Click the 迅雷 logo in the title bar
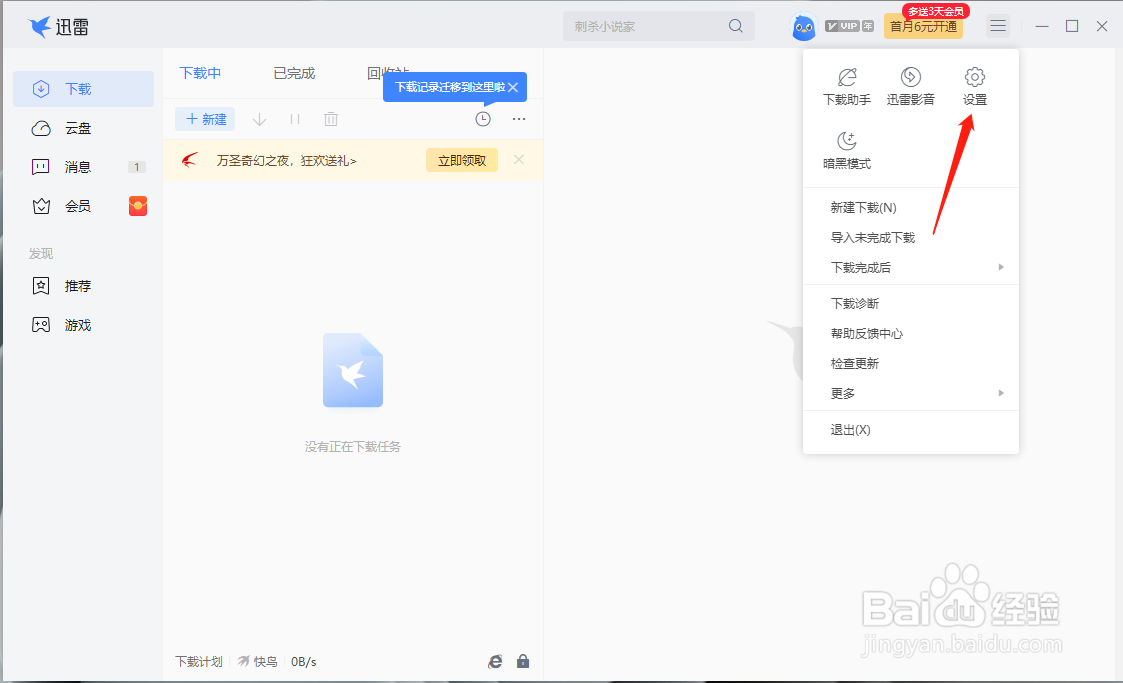Screen dimensions: 1123x683 pos(58,27)
